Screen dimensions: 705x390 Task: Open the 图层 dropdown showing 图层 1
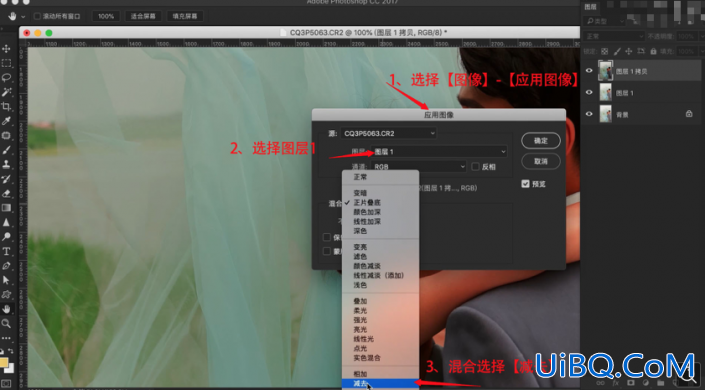(439, 152)
